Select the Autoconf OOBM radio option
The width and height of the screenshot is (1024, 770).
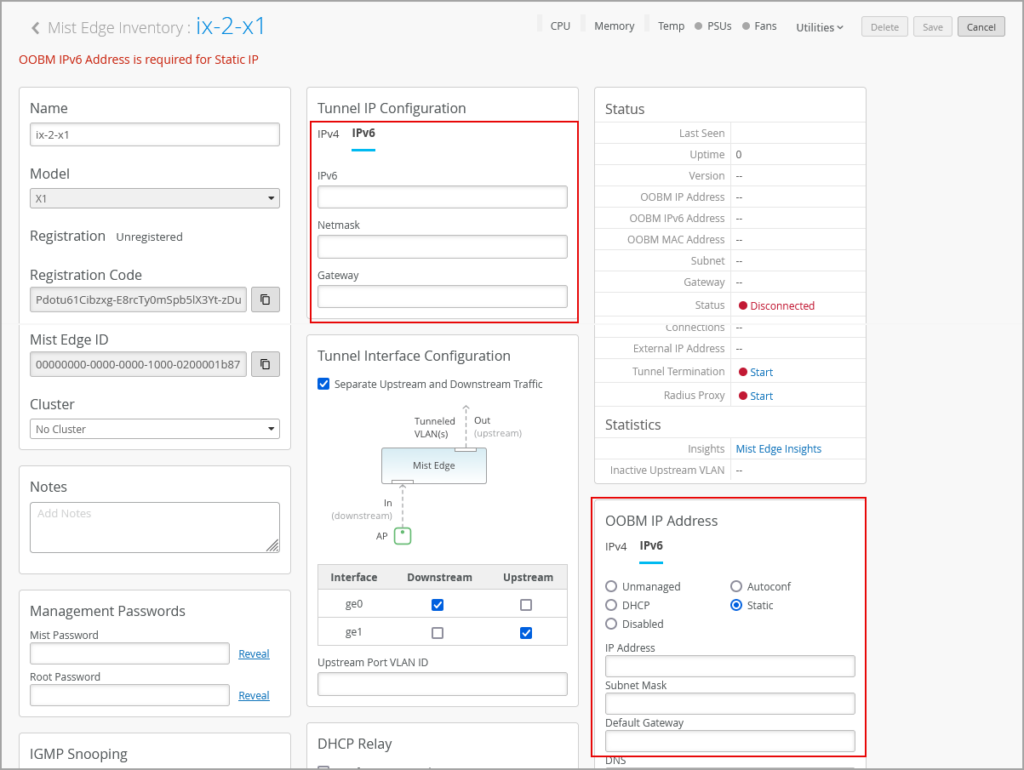(737, 587)
